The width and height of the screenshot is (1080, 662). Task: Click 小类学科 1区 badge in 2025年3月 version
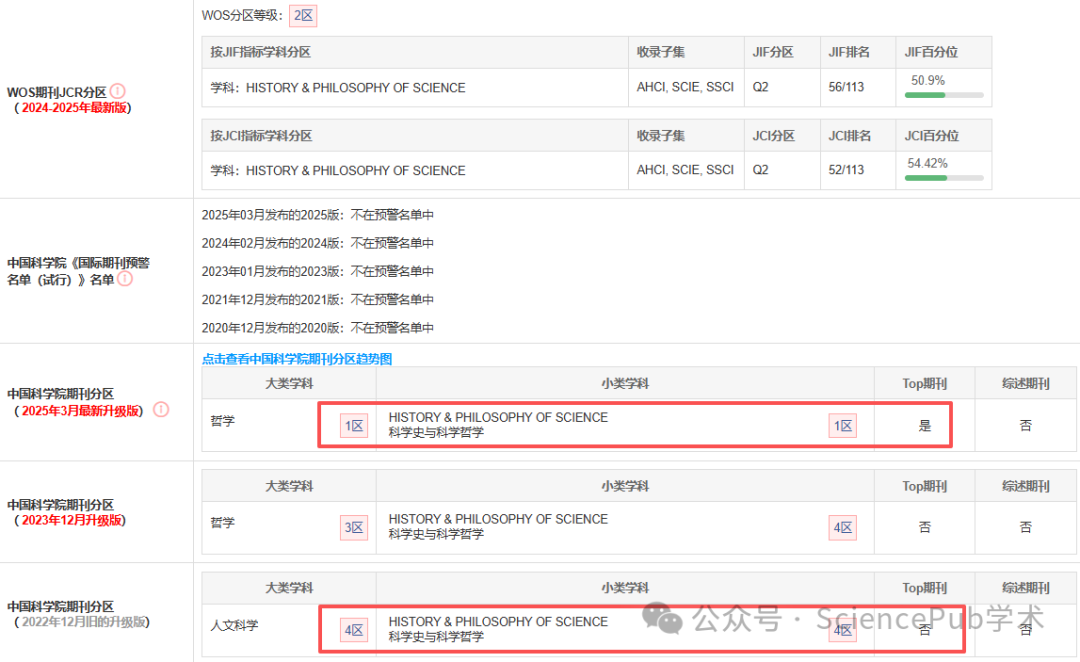(842, 426)
